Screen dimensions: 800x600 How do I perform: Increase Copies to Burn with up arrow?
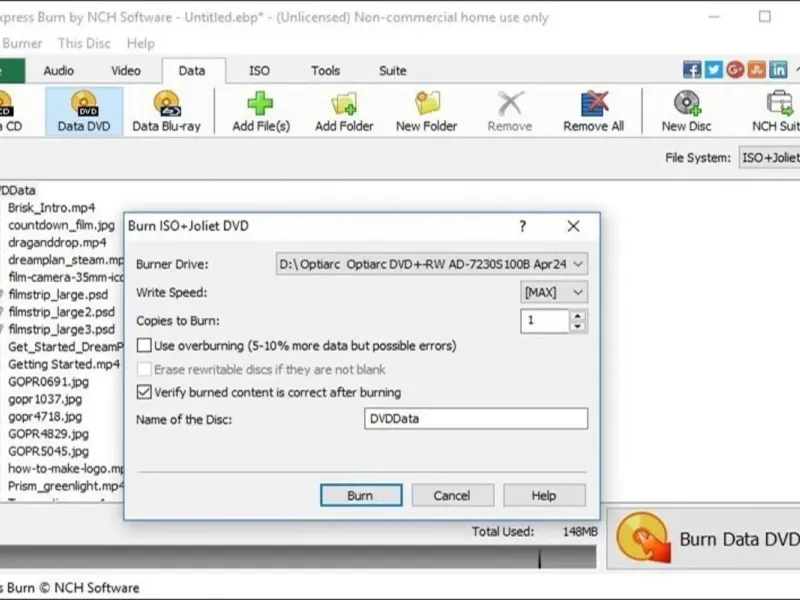tap(578, 316)
